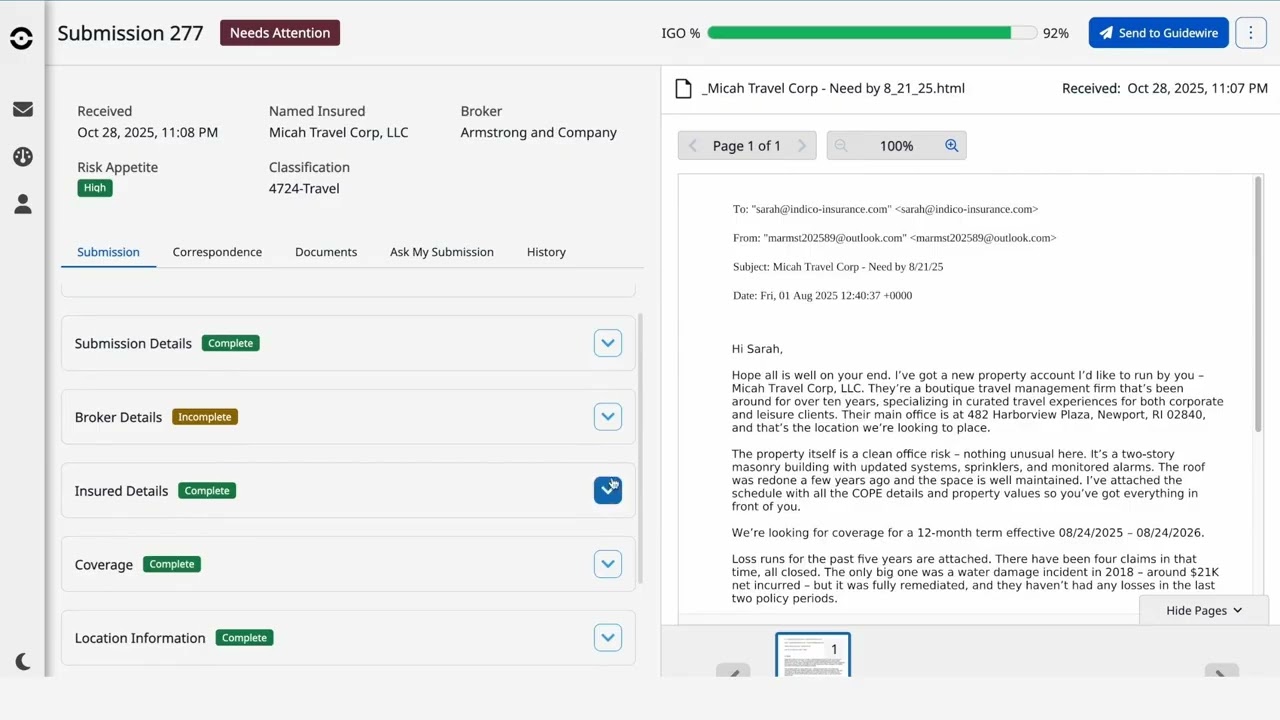Click the 4724-Travel classification value
The width and height of the screenshot is (1280, 720).
click(304, 188)
